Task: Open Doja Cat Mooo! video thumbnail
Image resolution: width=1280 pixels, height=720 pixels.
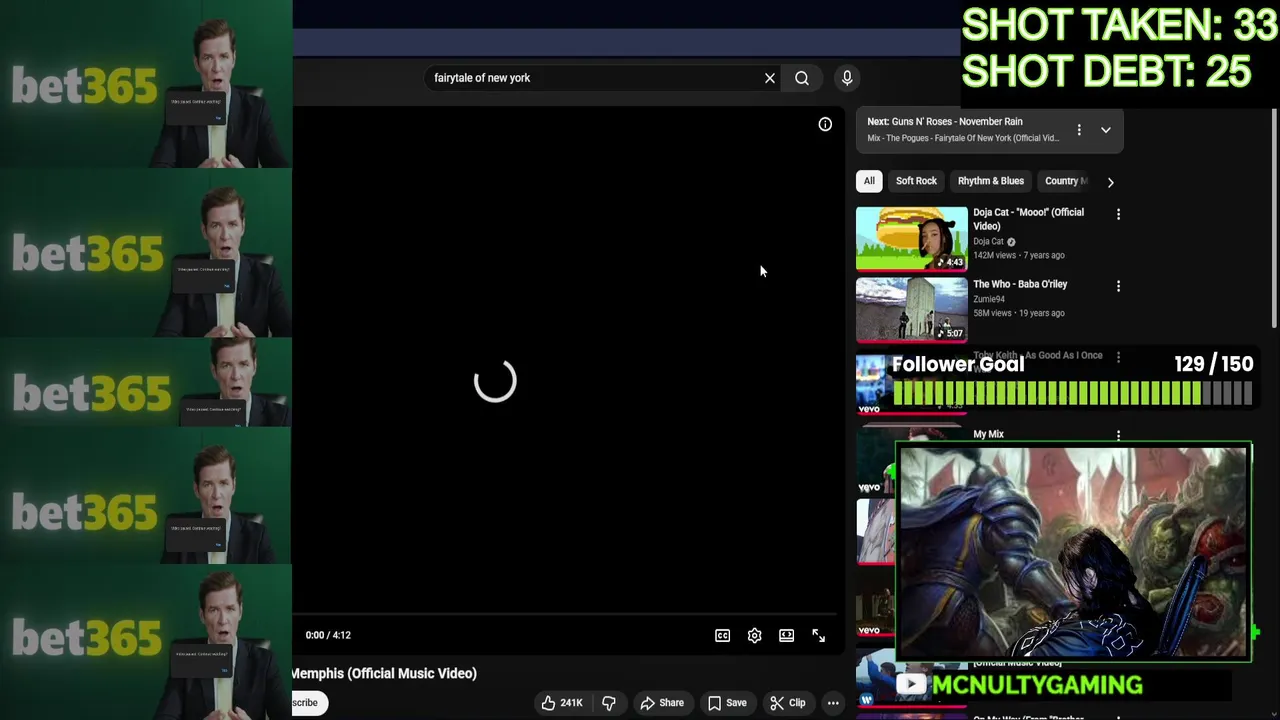Action: [912, 239]
